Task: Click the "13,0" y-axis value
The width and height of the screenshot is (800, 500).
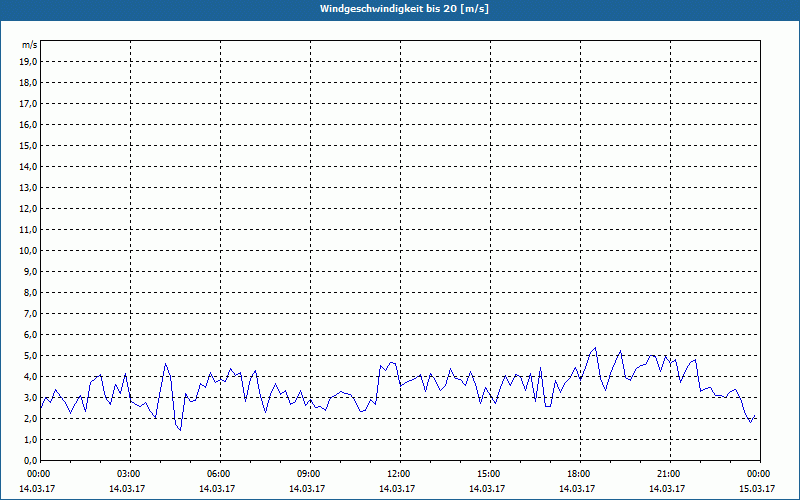Action: pos(28,188)
